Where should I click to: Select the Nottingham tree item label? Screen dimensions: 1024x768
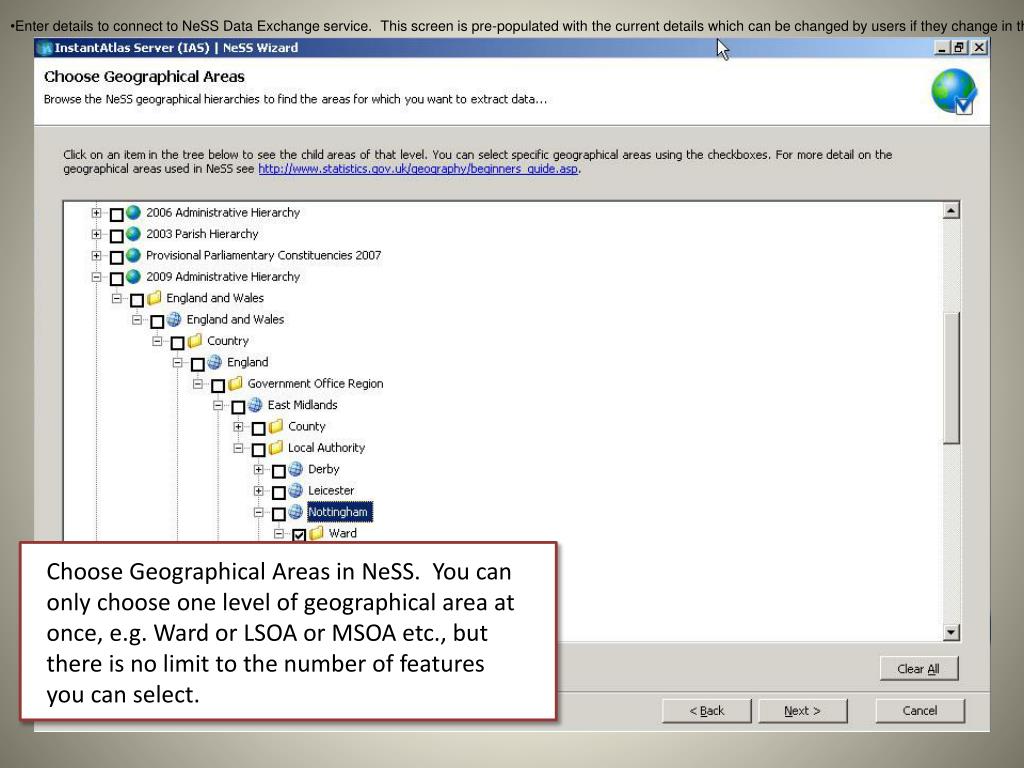(x=338, y=512)
